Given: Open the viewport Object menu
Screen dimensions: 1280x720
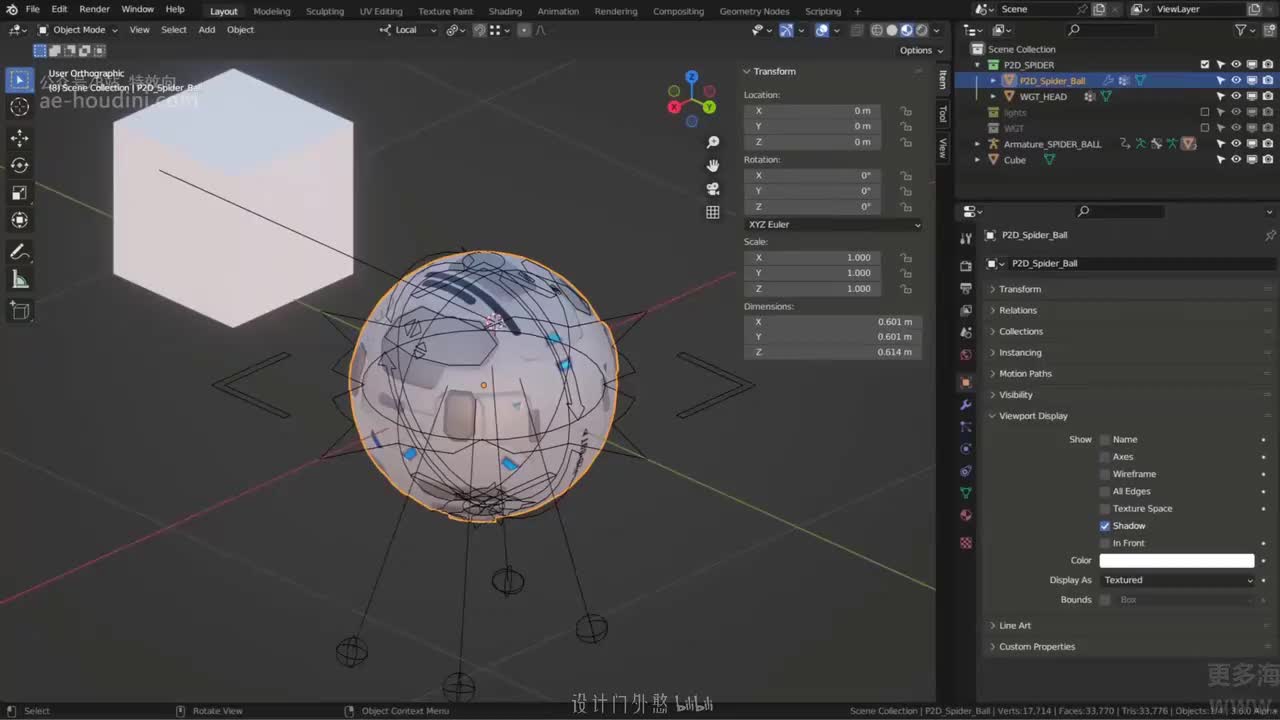Looking at the screenshot, I should point(241,30).
